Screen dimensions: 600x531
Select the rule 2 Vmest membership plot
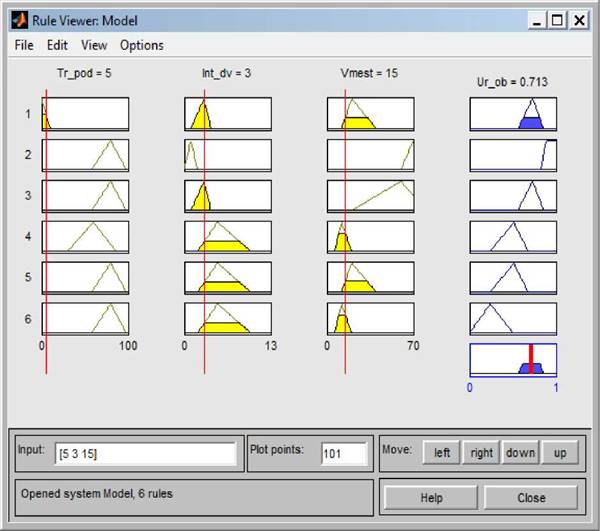coord(371,155)
